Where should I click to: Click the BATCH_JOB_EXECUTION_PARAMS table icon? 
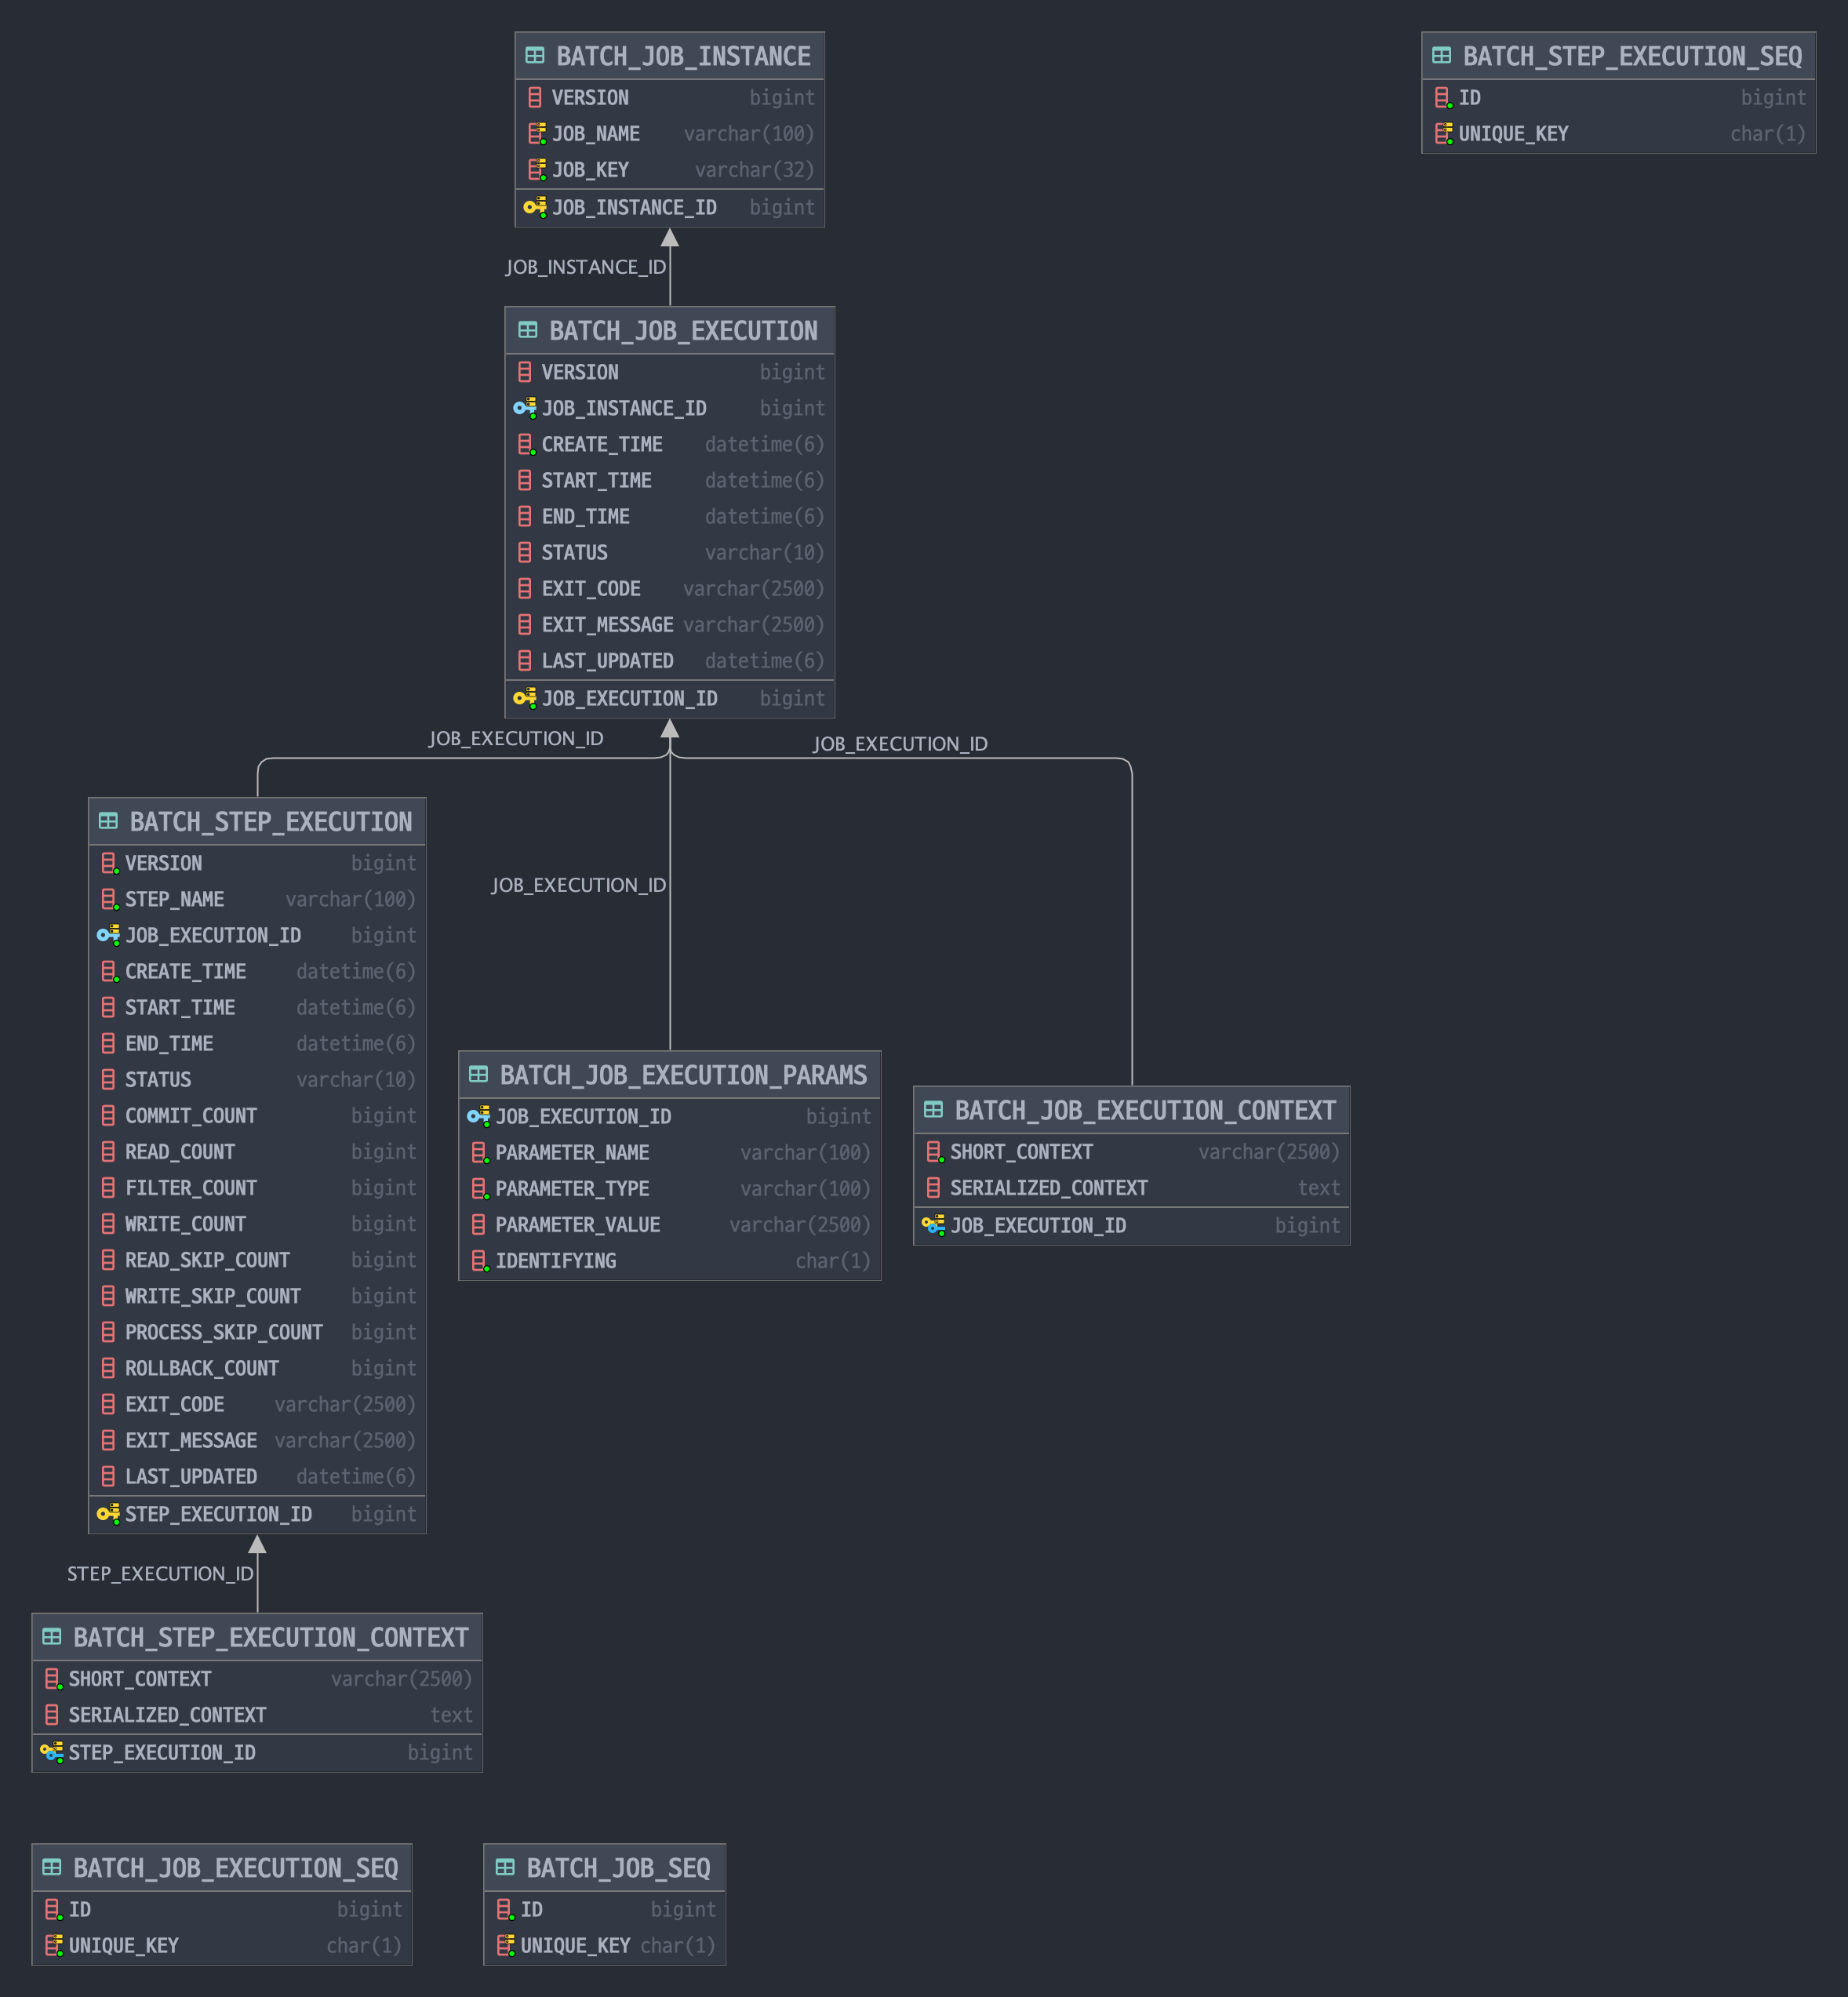(x=478, y=1075)
